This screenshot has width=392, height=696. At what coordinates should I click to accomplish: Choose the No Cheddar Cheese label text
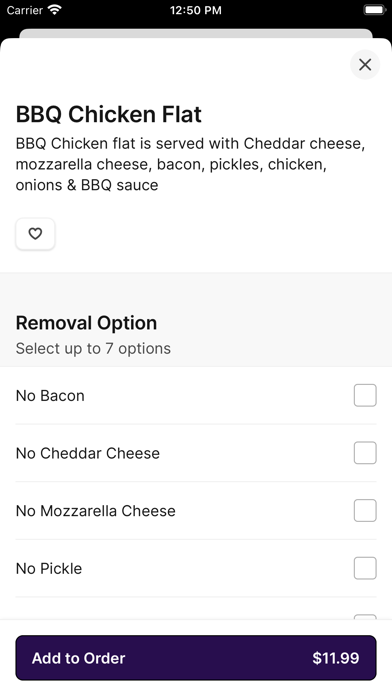88,453
